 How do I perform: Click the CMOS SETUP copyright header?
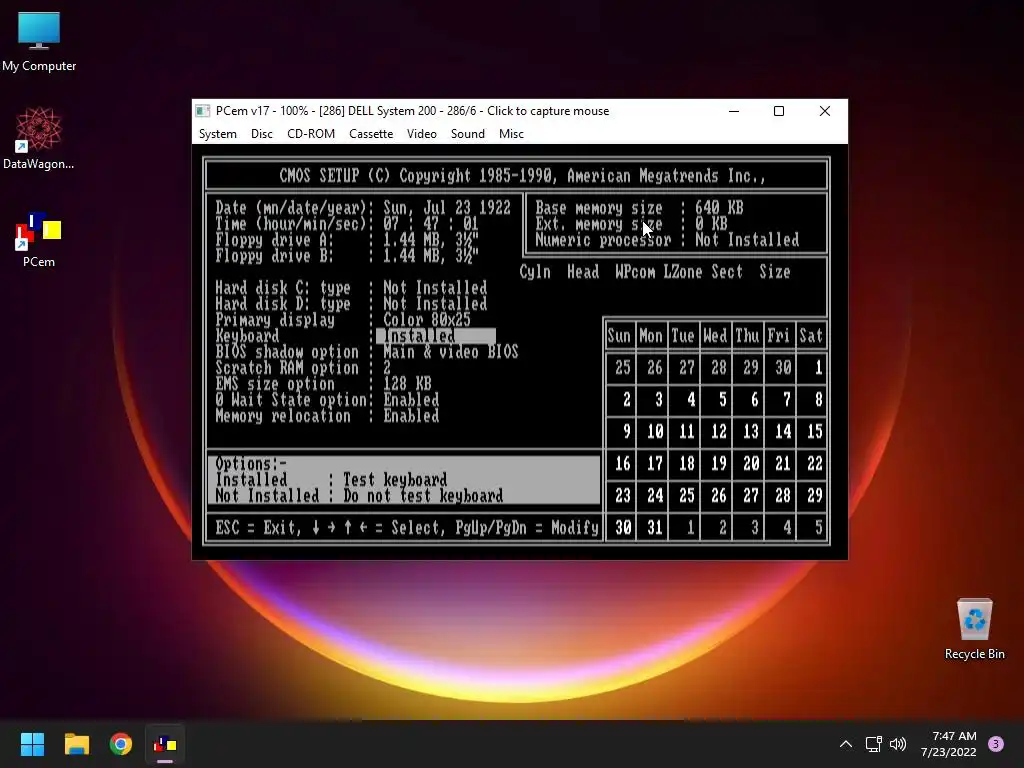[x=522, y=176]
